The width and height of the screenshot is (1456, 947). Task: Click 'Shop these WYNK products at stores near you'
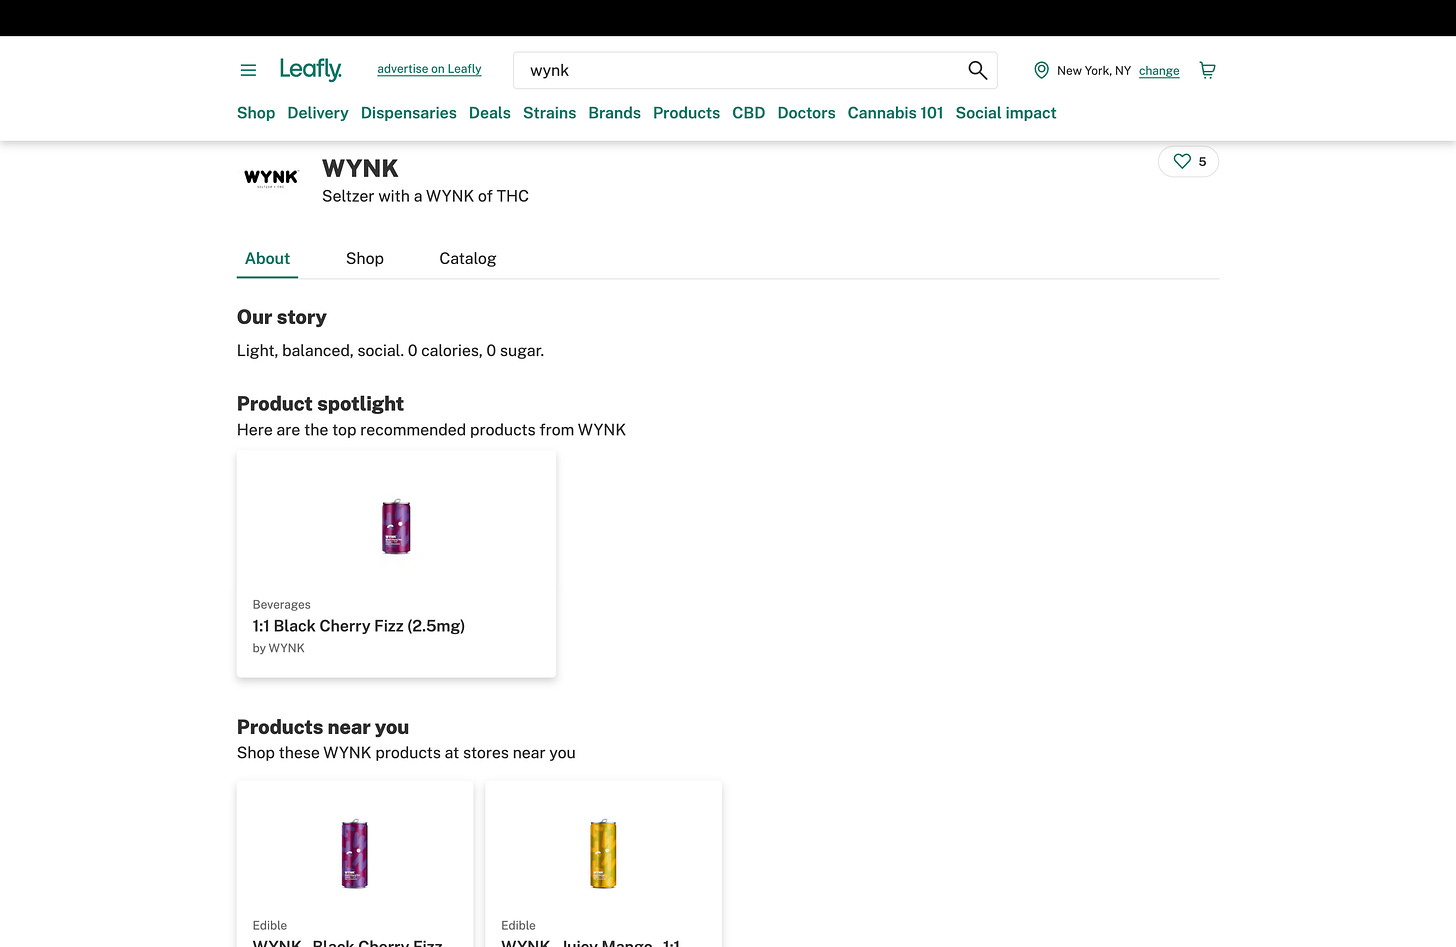click(406, 753)
